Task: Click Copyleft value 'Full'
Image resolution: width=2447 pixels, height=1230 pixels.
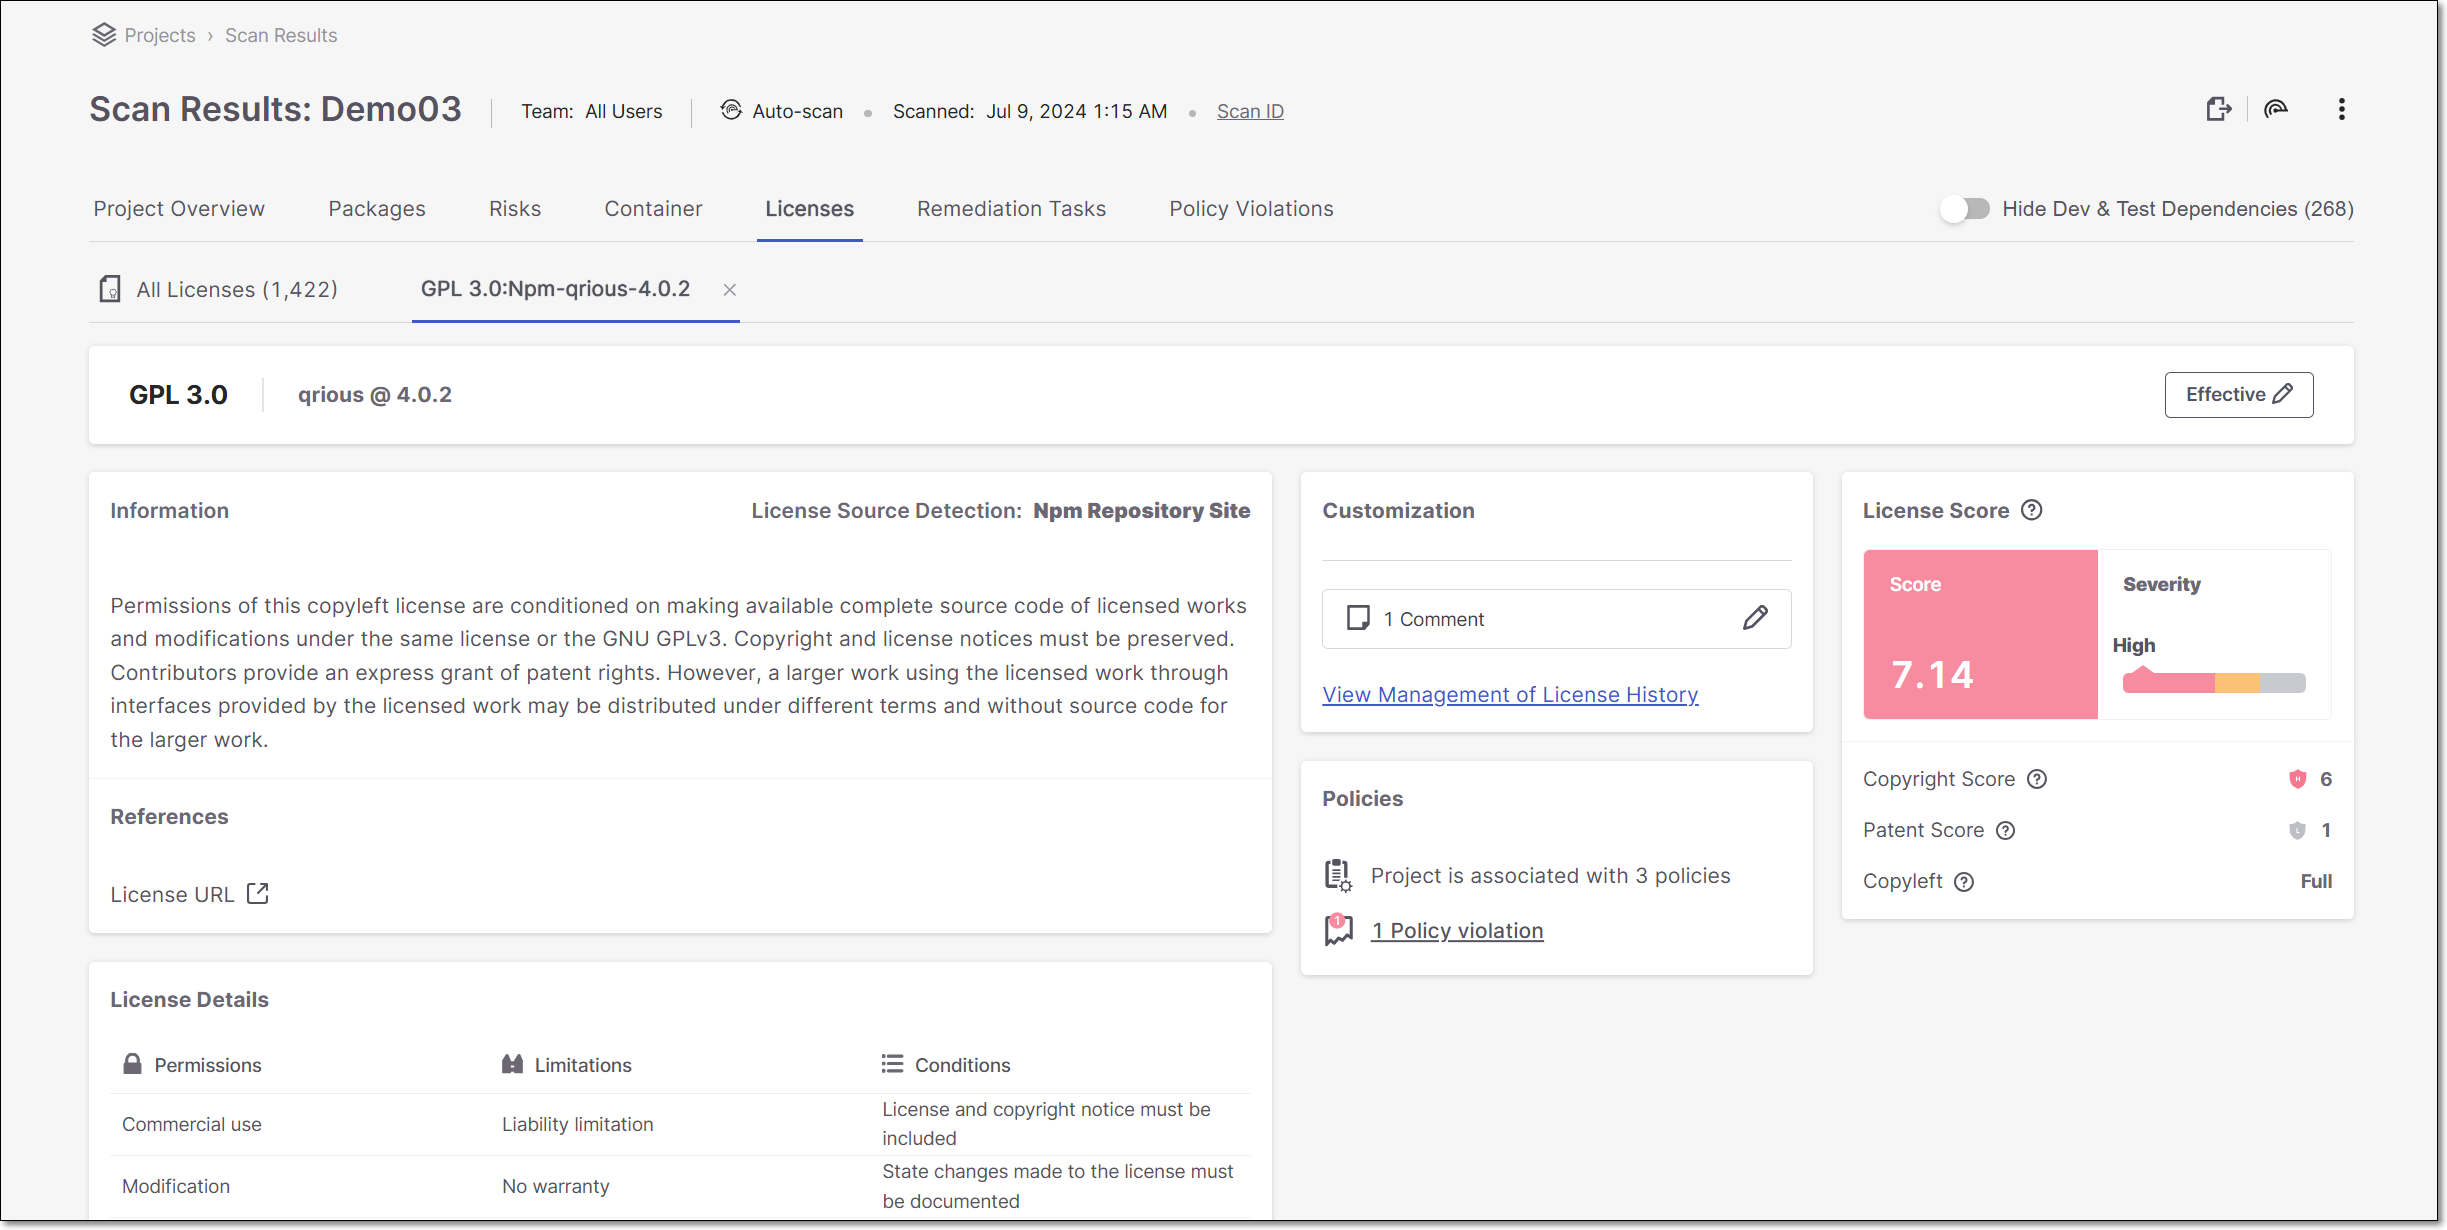Action: [x=2316, y=881]
